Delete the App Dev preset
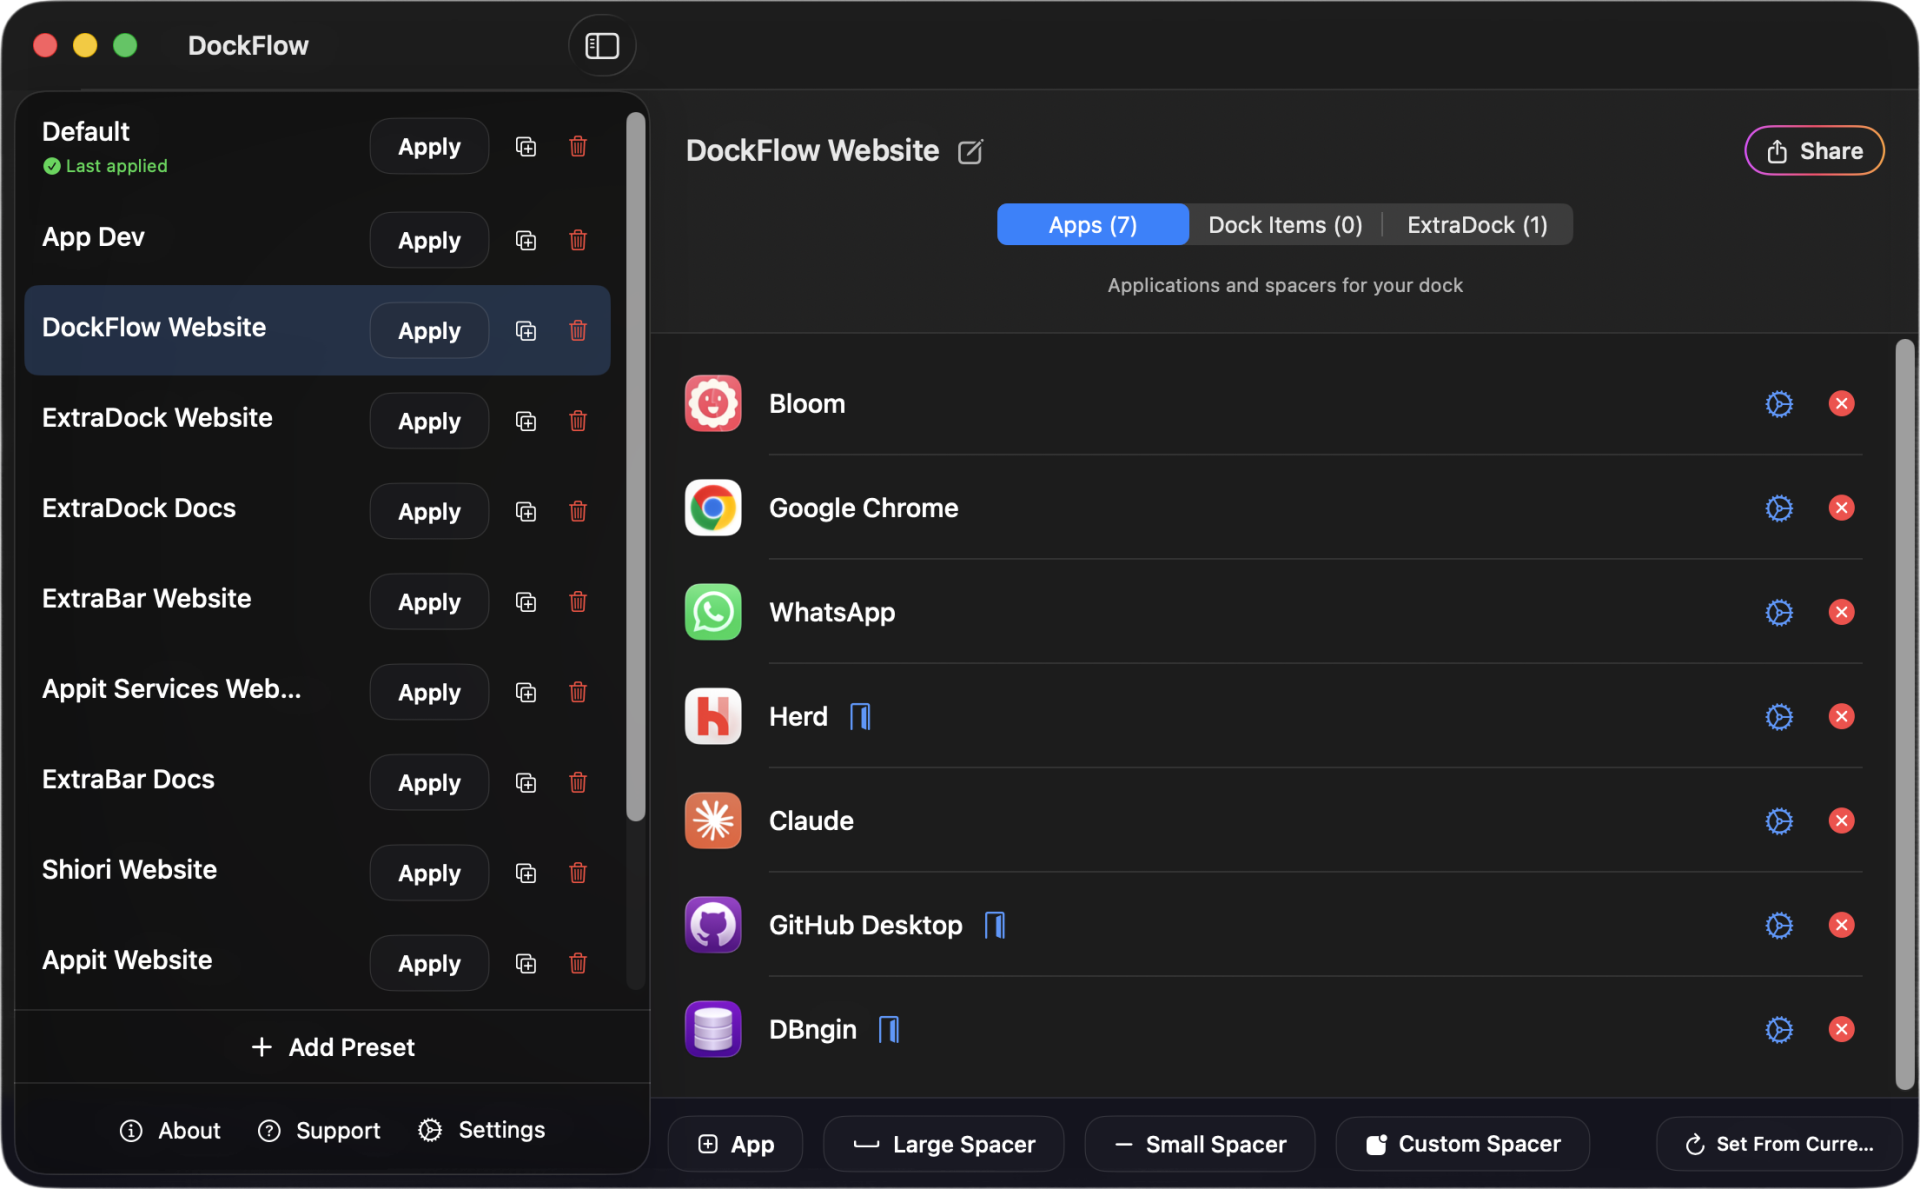This screenshot has width=1920, height=1189. click(x=578, y=240)
